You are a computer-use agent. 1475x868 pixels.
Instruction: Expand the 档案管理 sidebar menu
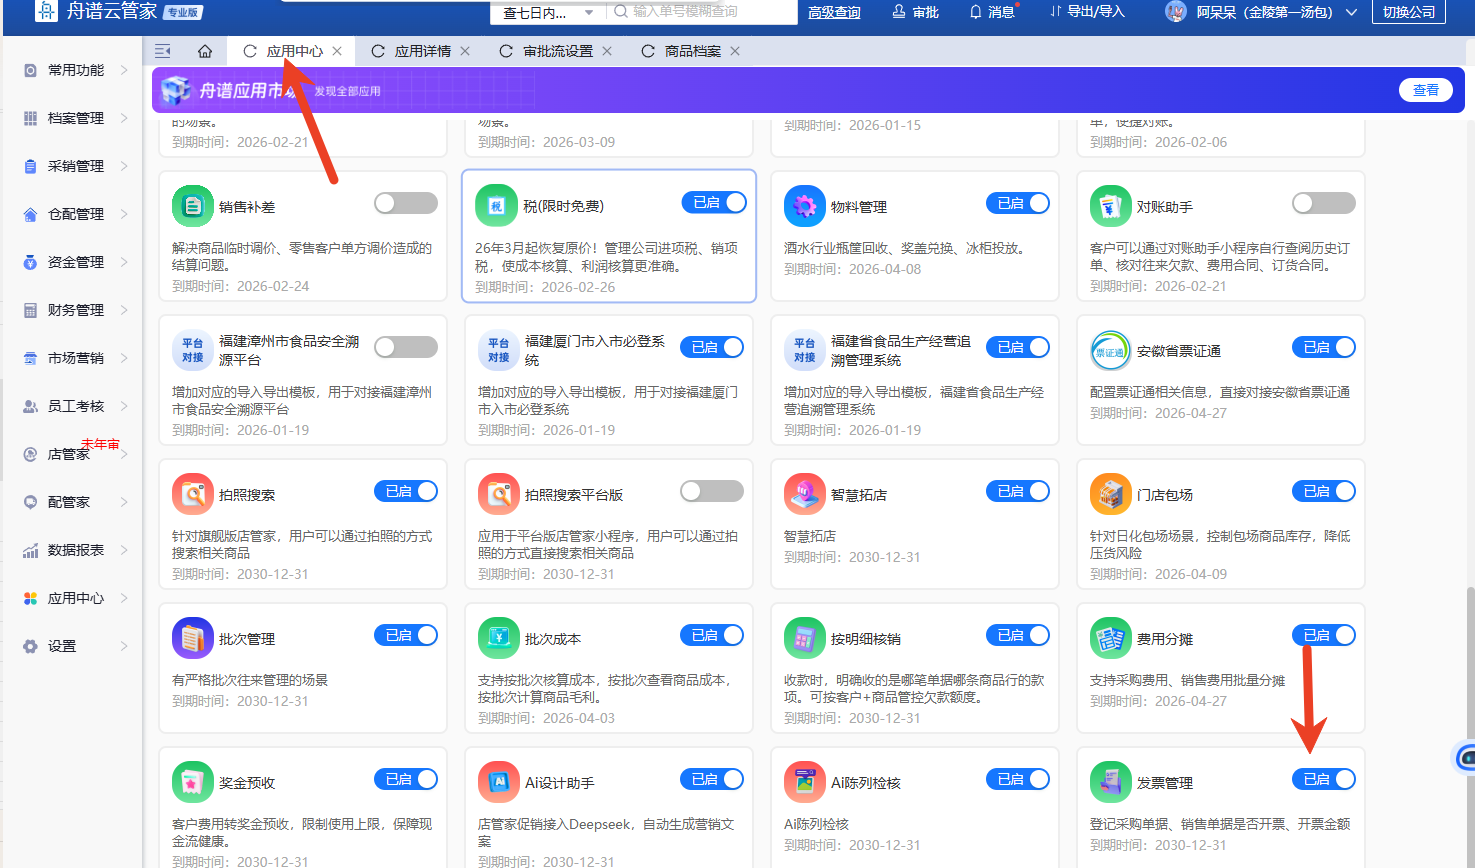click(76, 118)
